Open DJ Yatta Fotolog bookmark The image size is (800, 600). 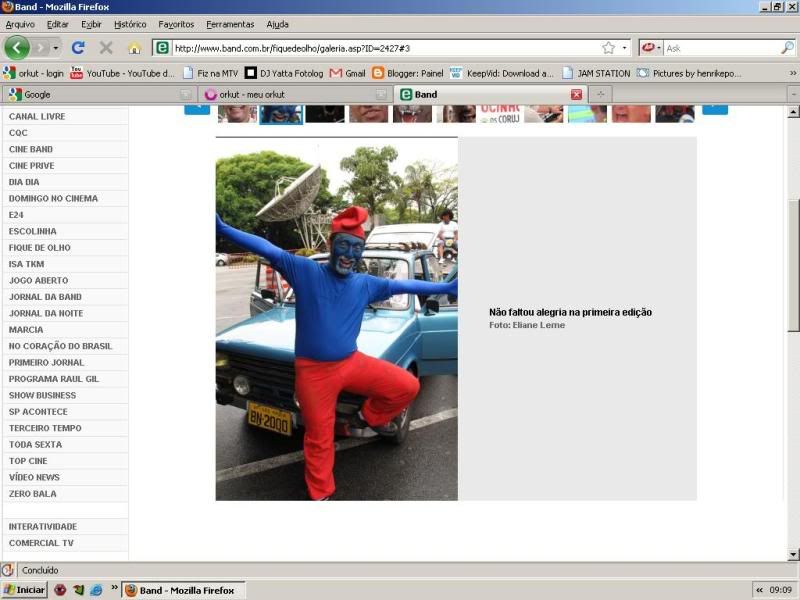coord(284,73)
